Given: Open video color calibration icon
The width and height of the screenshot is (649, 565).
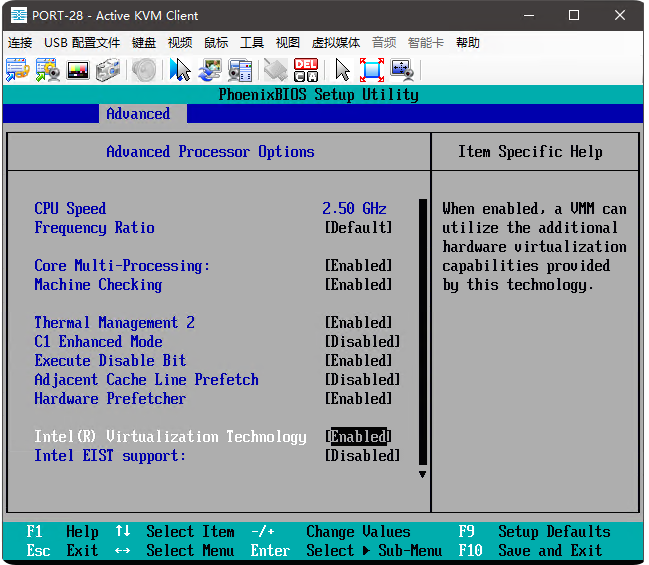Looking at the screenshot, I should coord(78,70).
